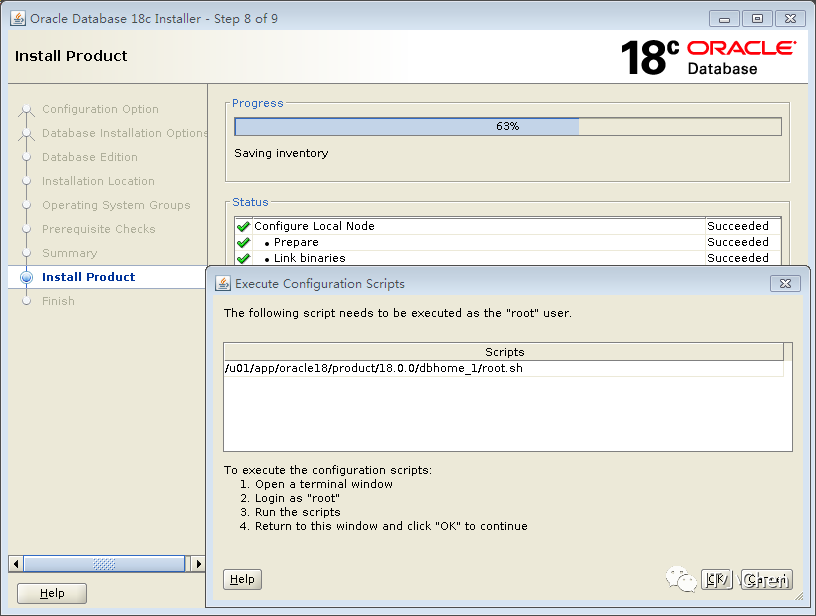Select the Operating System Groups step
This screenshot has width=816, height=616.
116,205
